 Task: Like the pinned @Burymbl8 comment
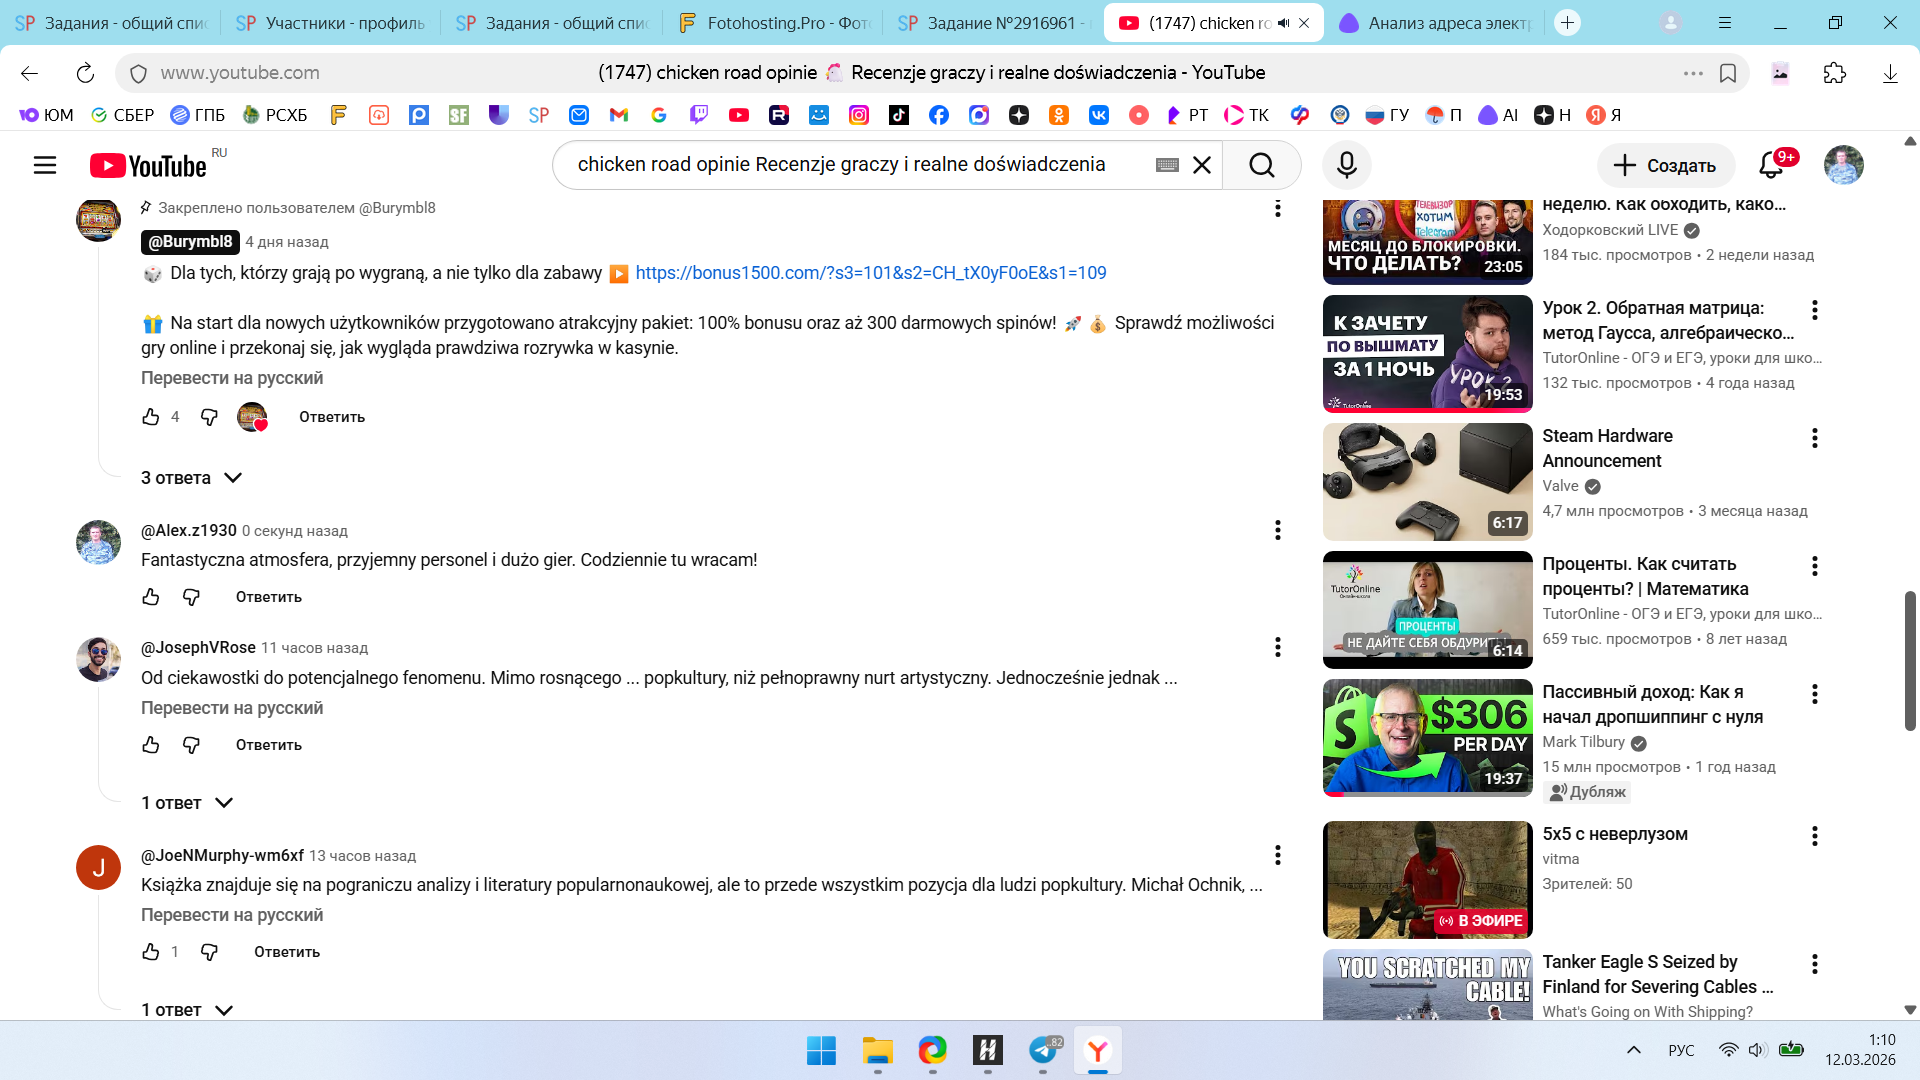[x=151, y=417]
